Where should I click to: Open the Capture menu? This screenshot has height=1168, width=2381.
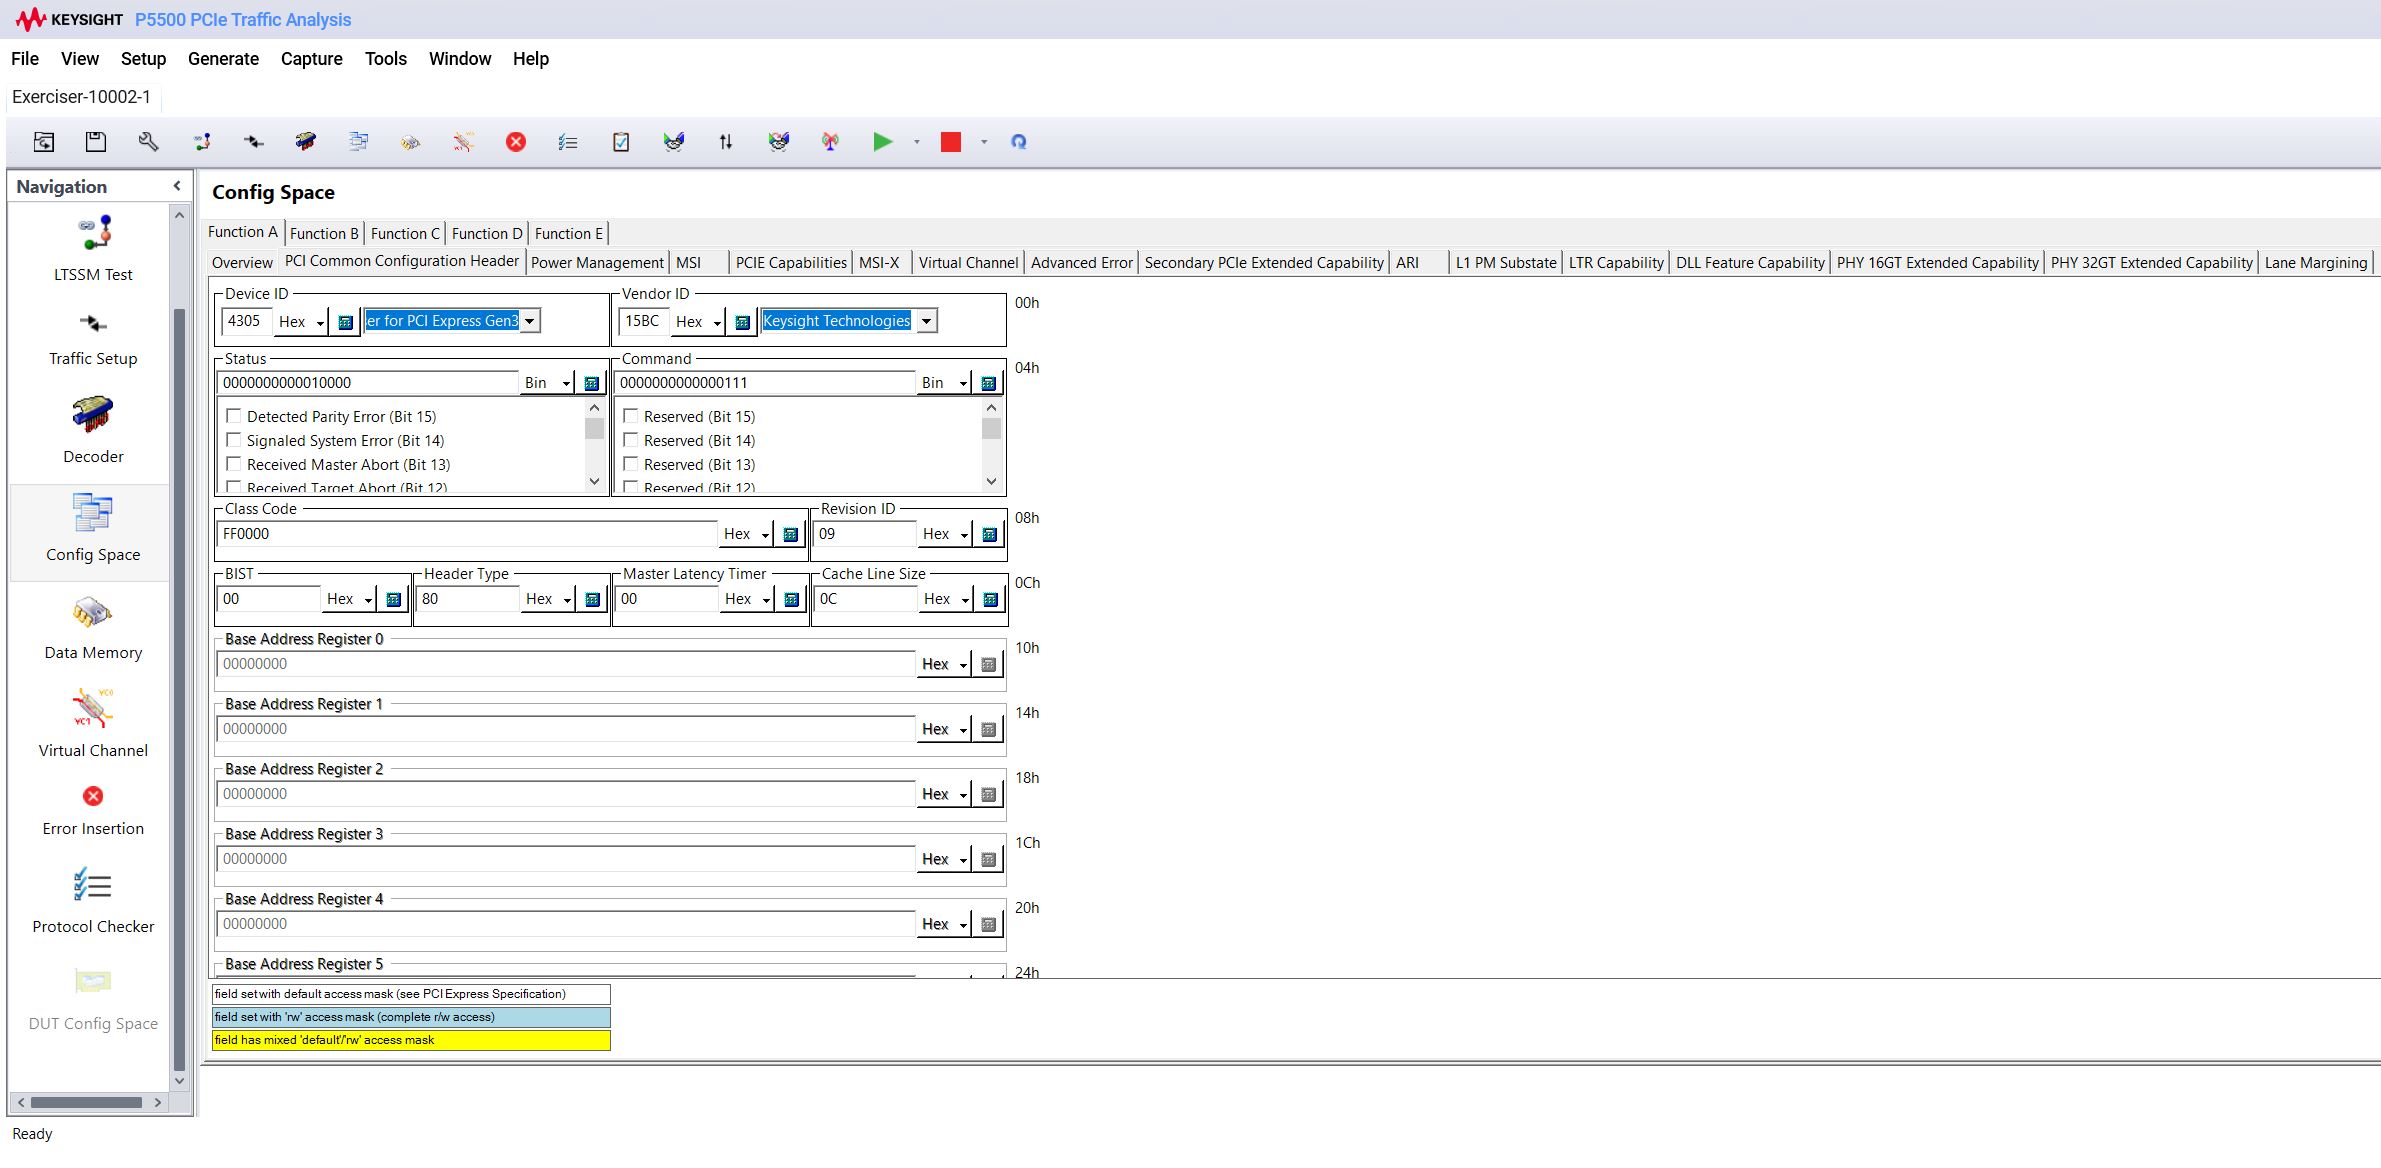click(312, 59)
